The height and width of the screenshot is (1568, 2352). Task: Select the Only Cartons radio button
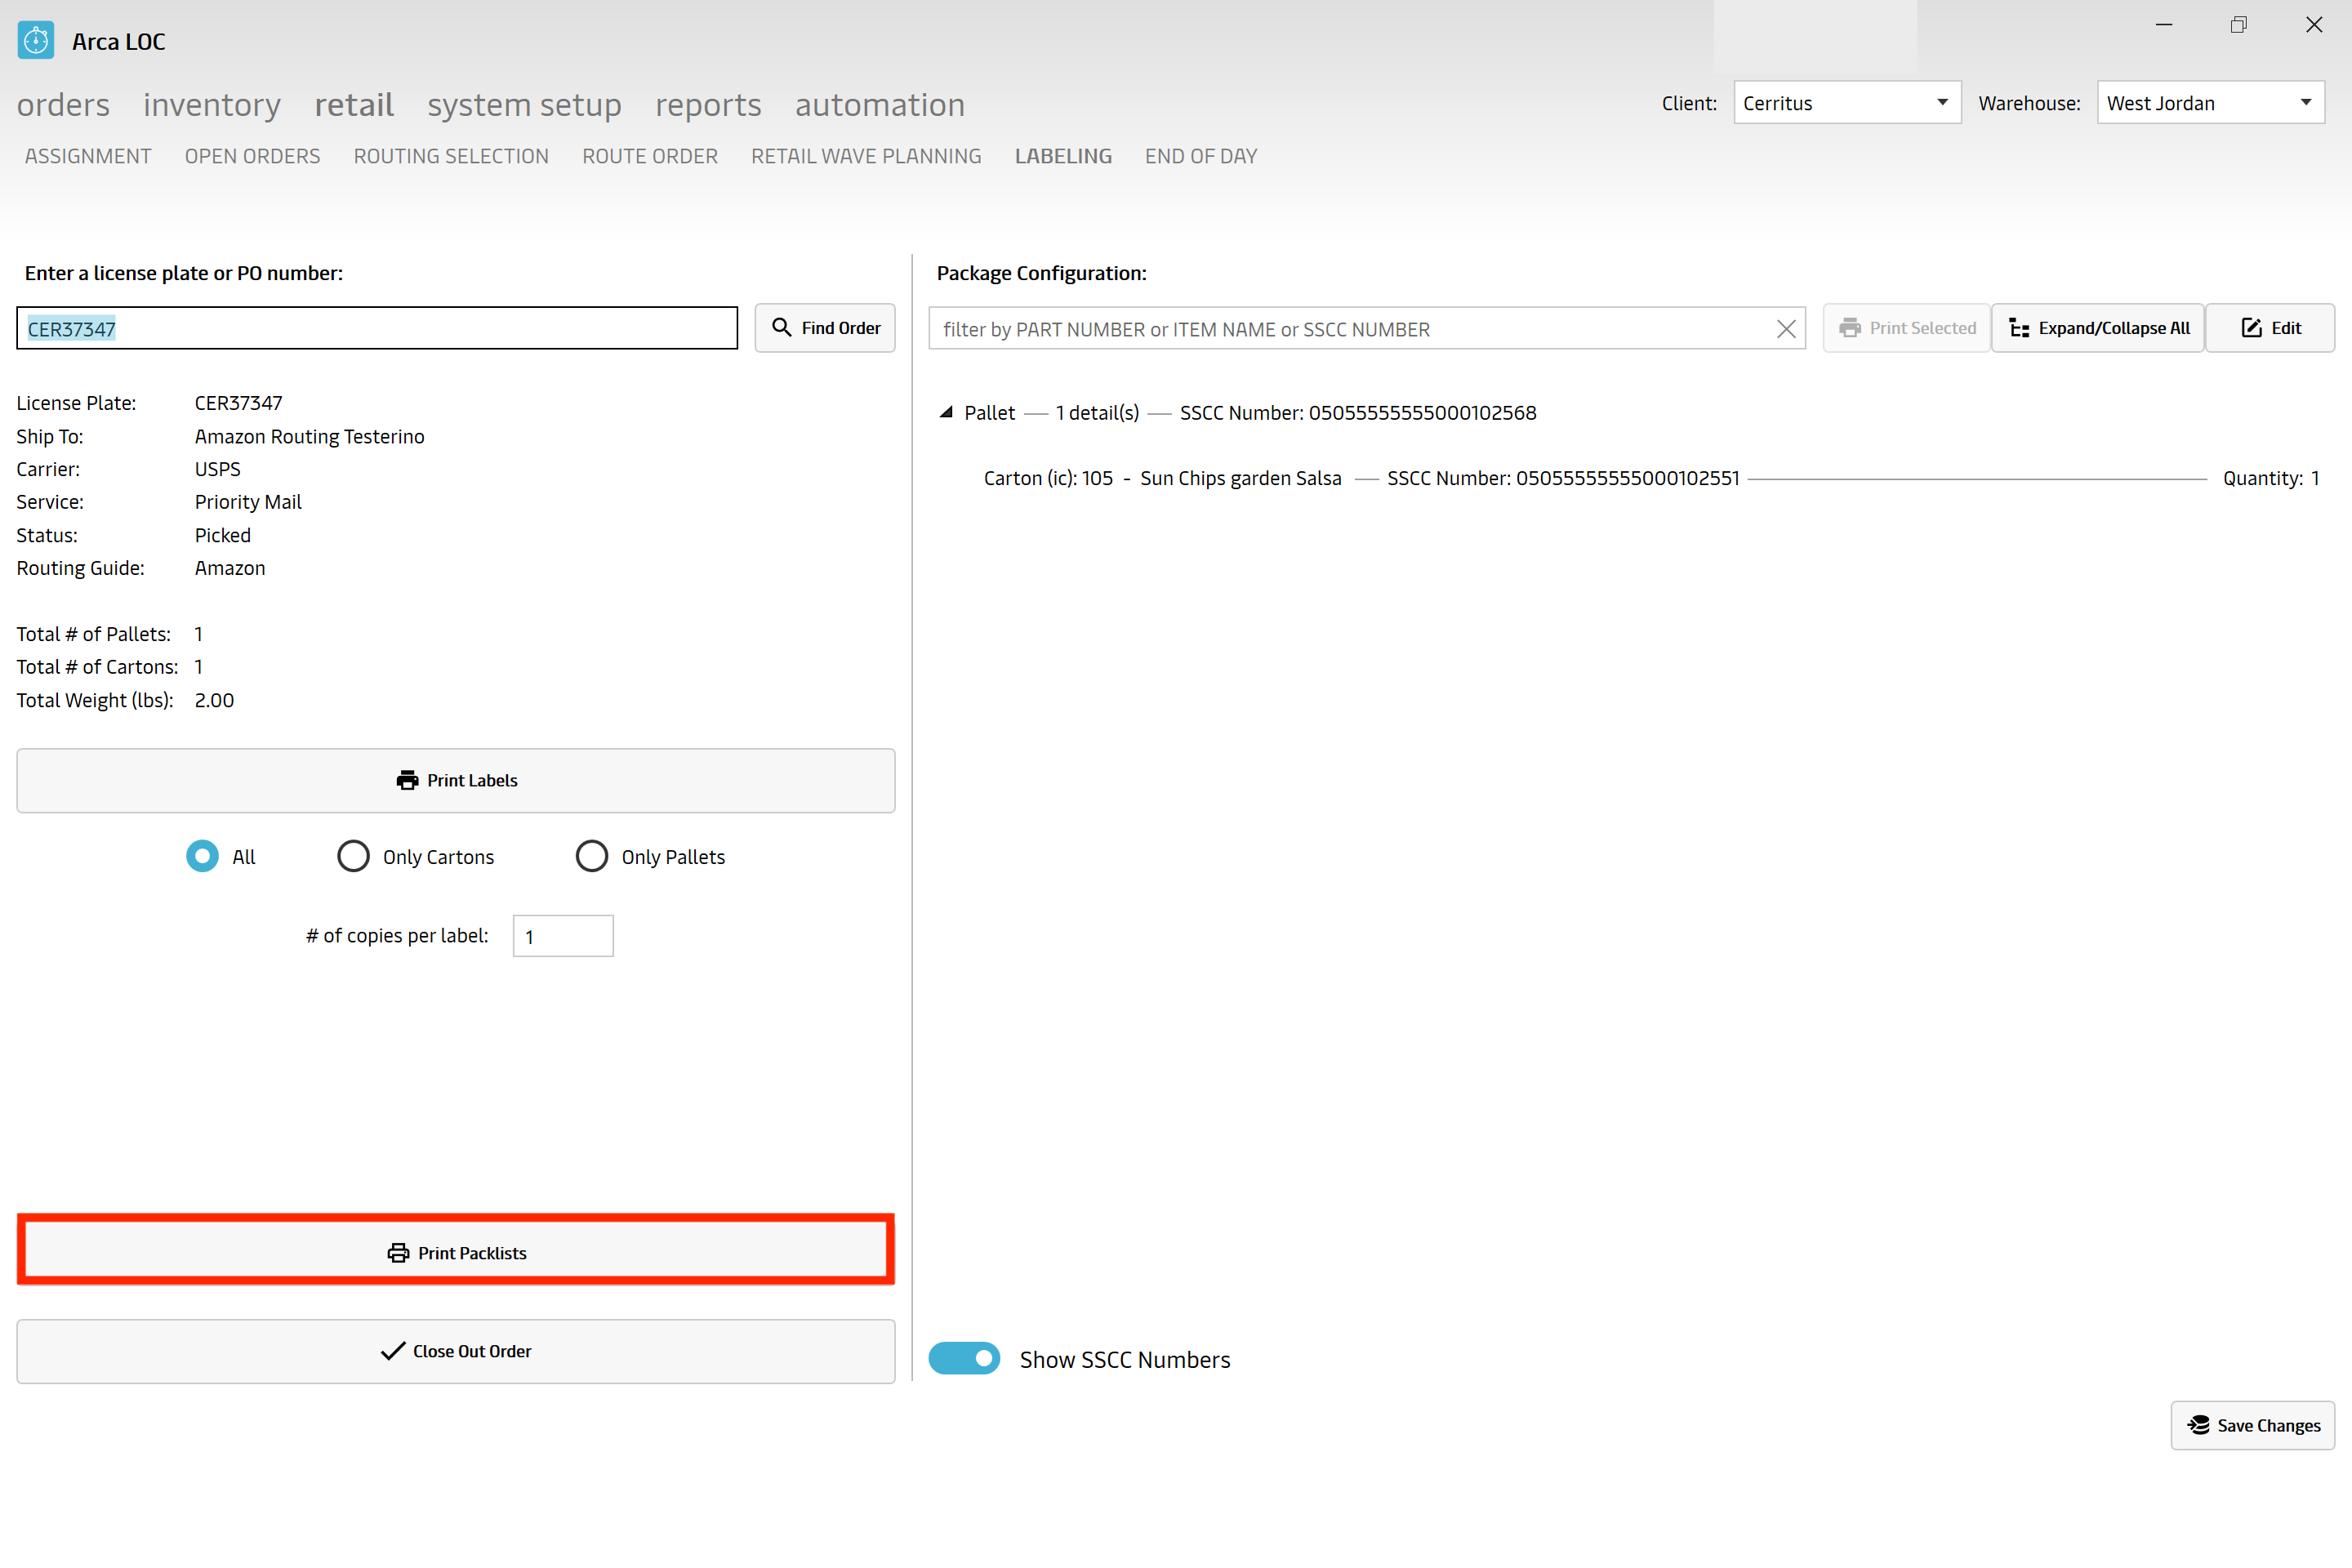354,857
